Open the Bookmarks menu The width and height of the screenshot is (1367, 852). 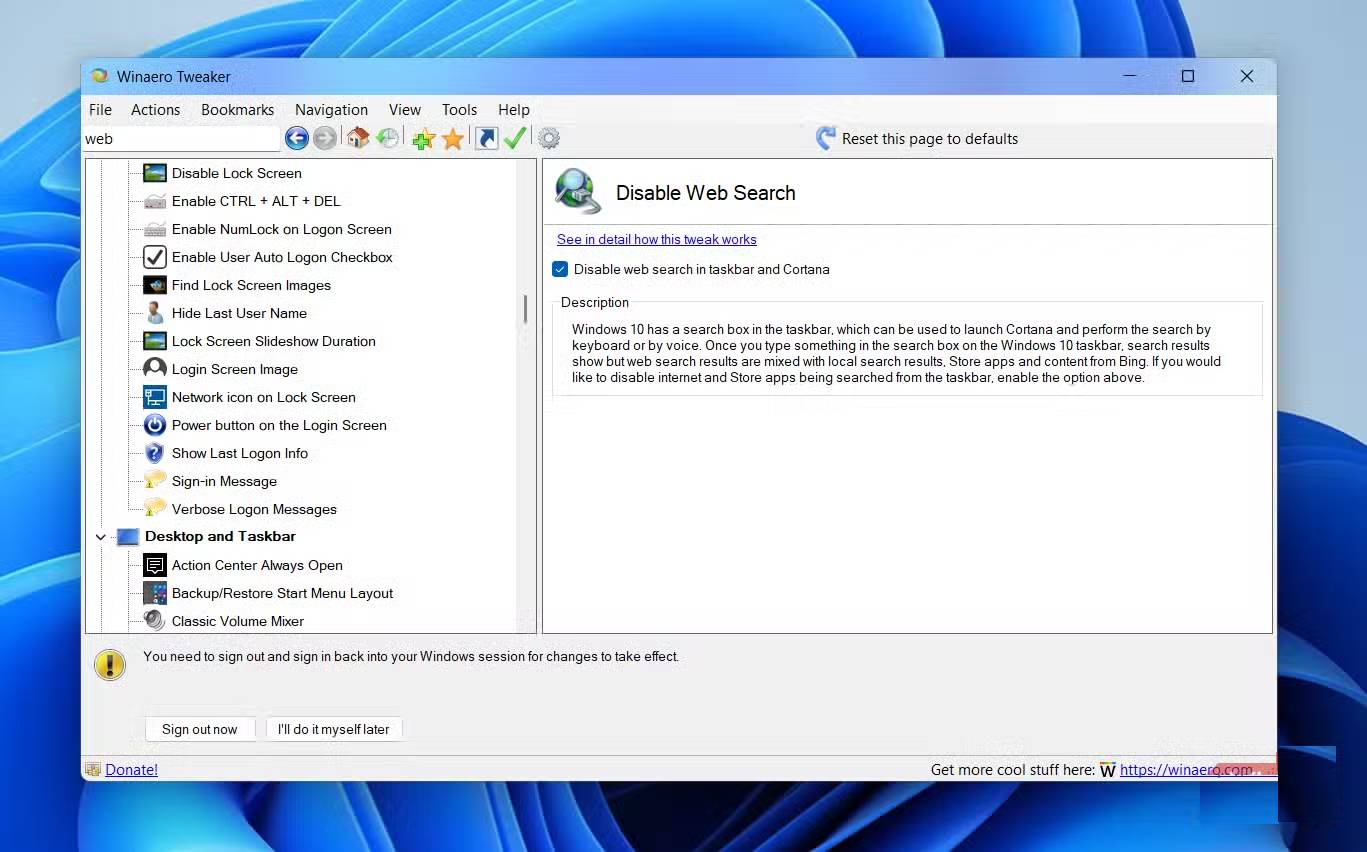pyautogui.click(x=237, y=110)
